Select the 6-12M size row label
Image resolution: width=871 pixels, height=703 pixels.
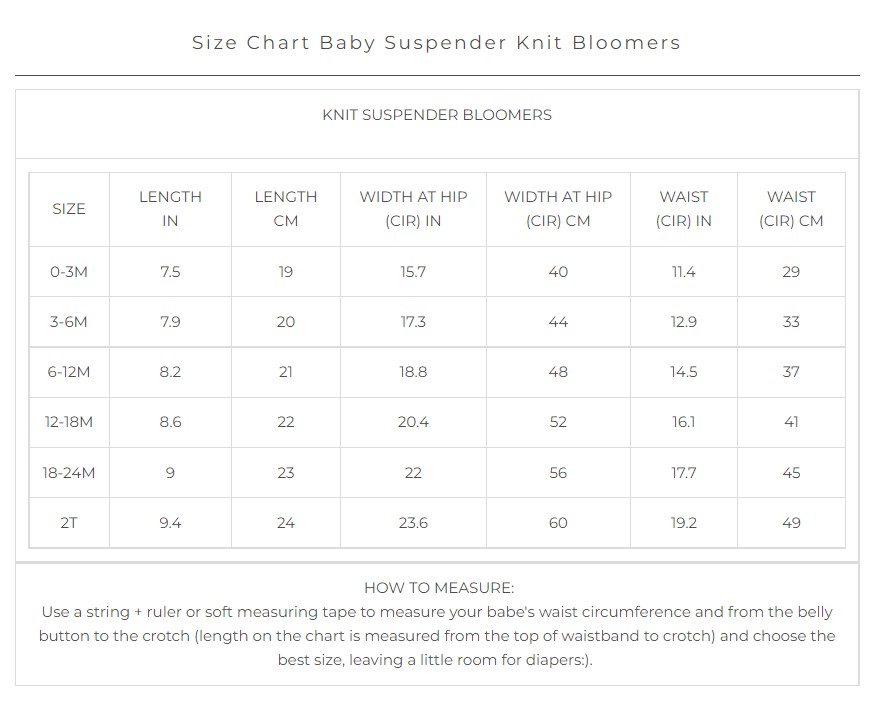69,371
